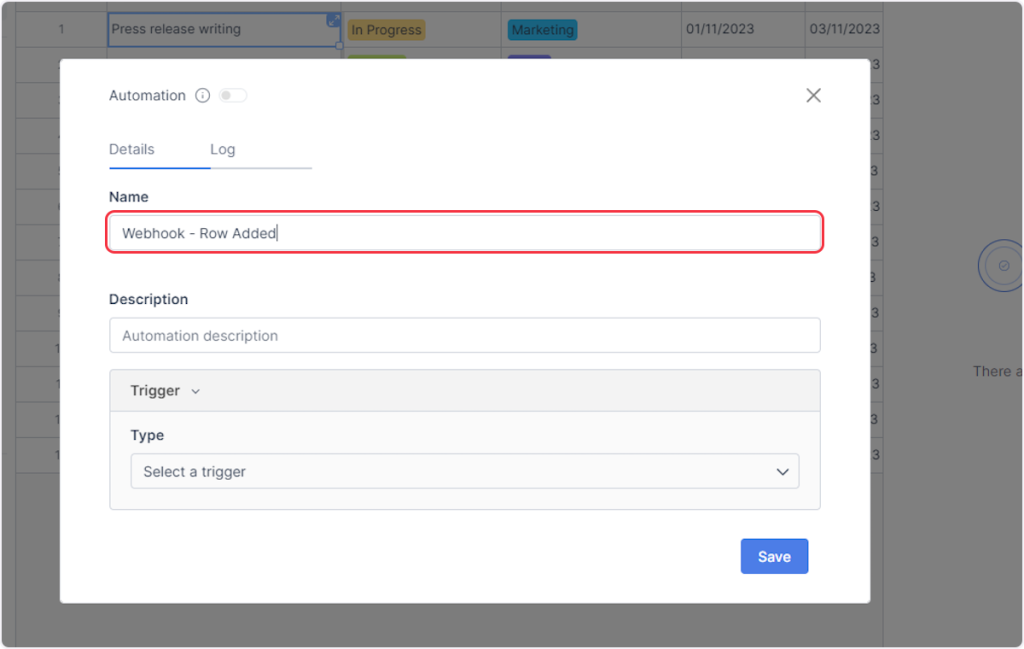Click the expand icon on Press release cell
Viewport: 1024px width, 649px height.
(333, 21)
